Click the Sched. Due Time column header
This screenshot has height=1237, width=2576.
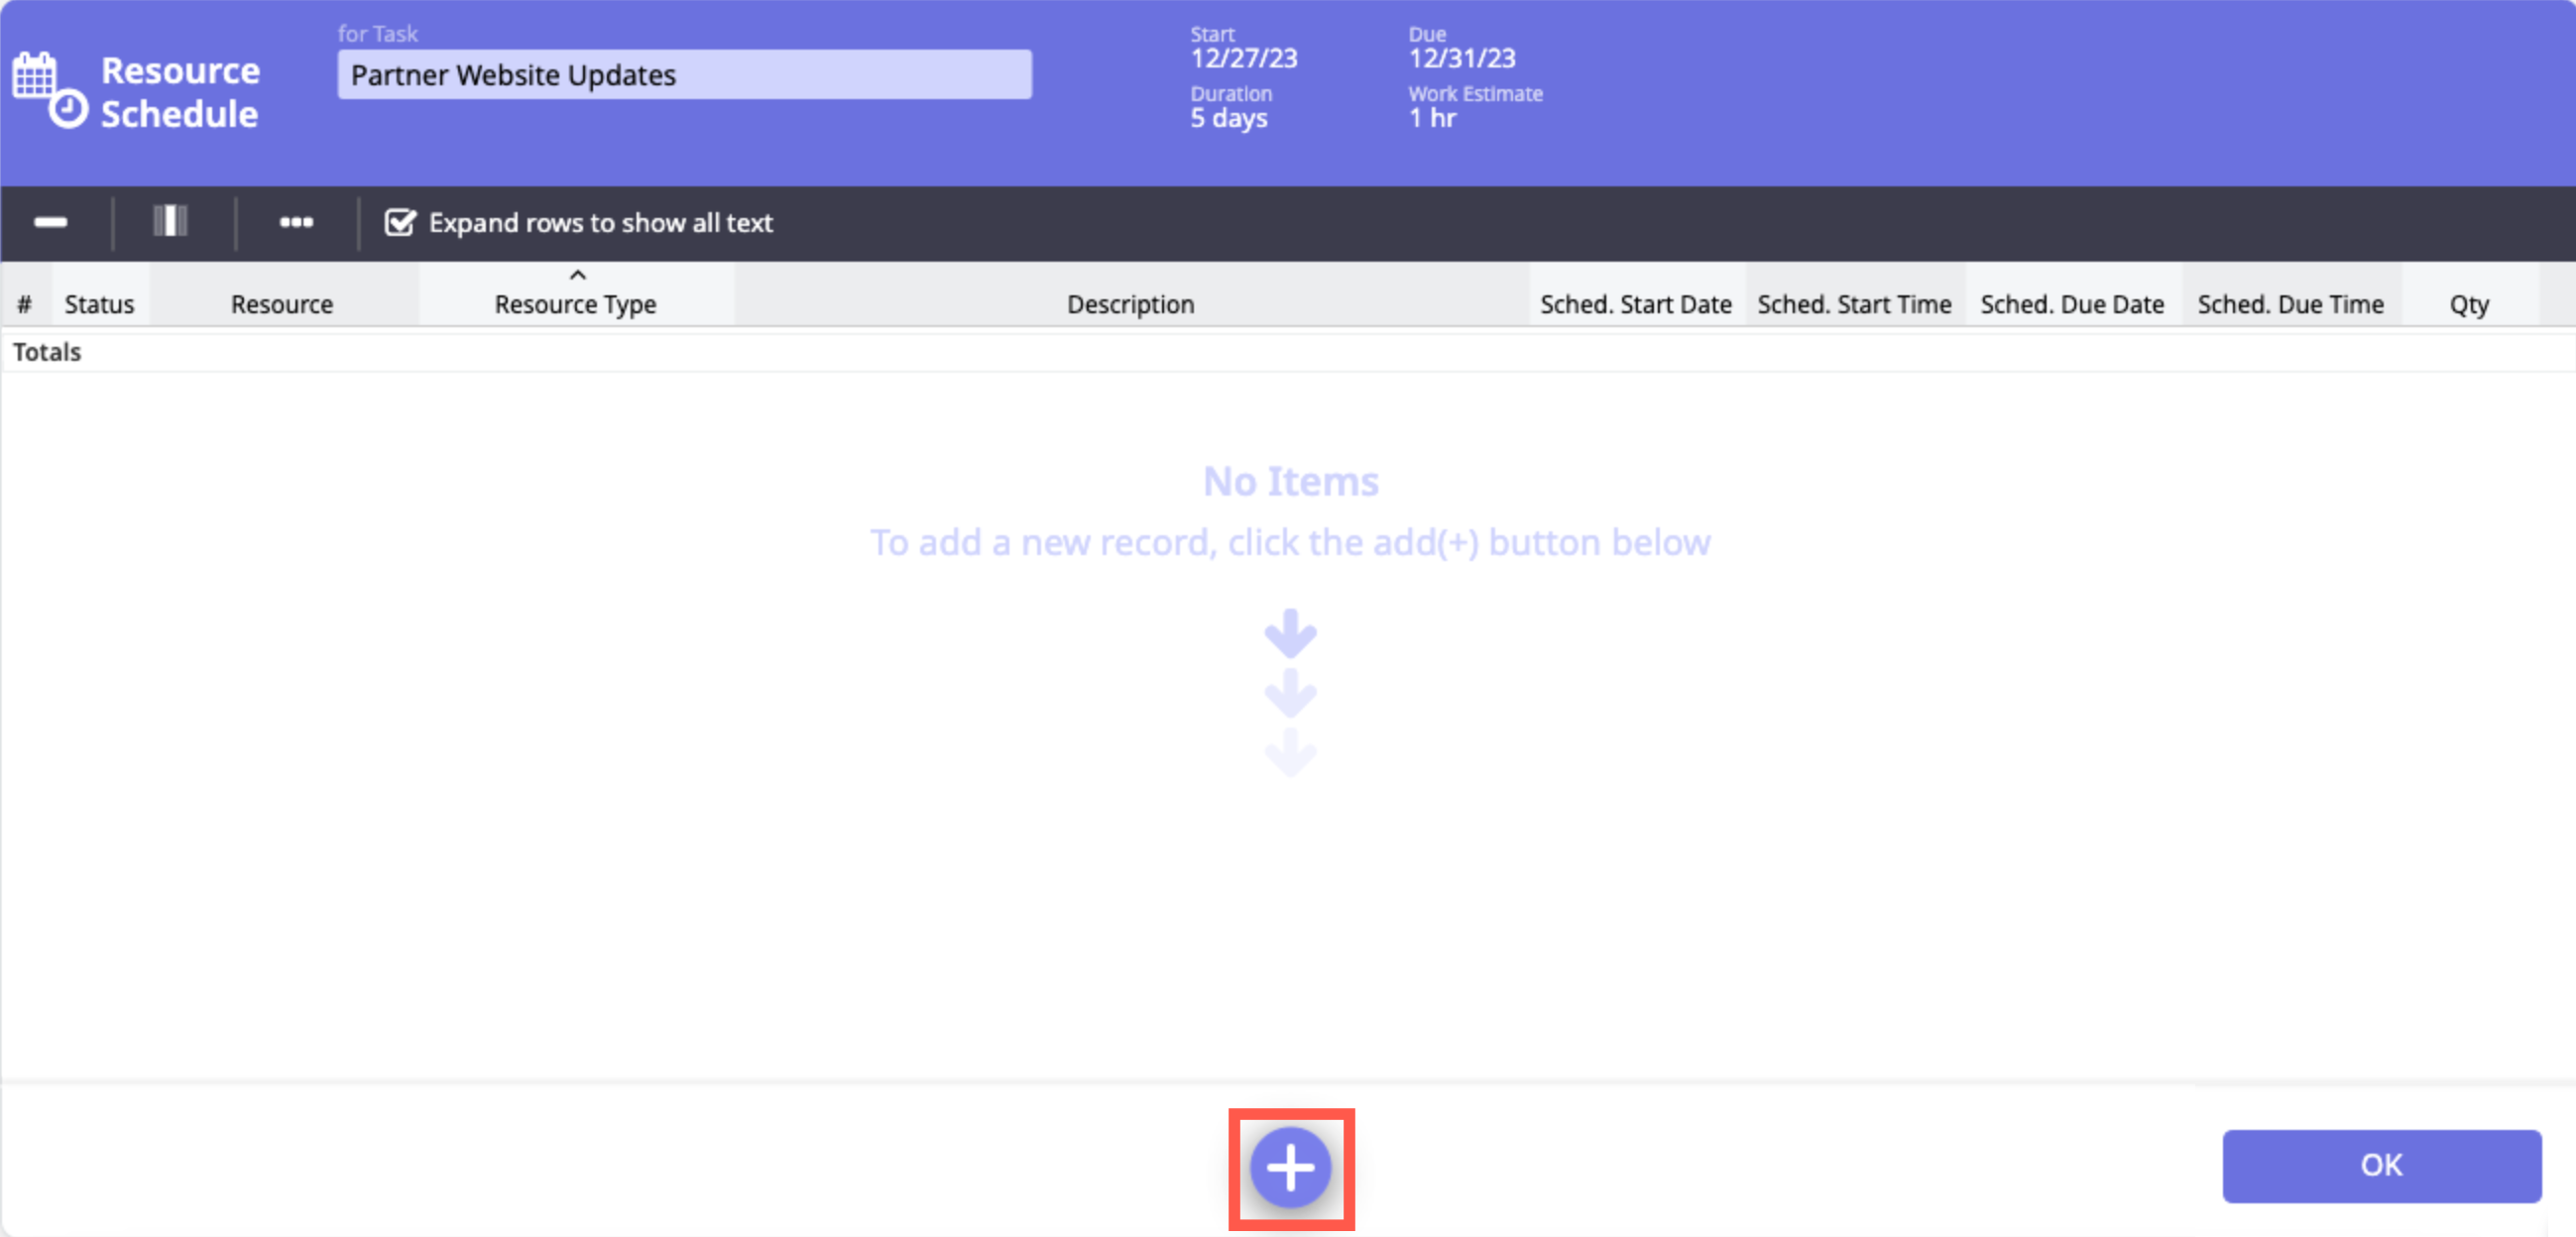click(2290, 304)
